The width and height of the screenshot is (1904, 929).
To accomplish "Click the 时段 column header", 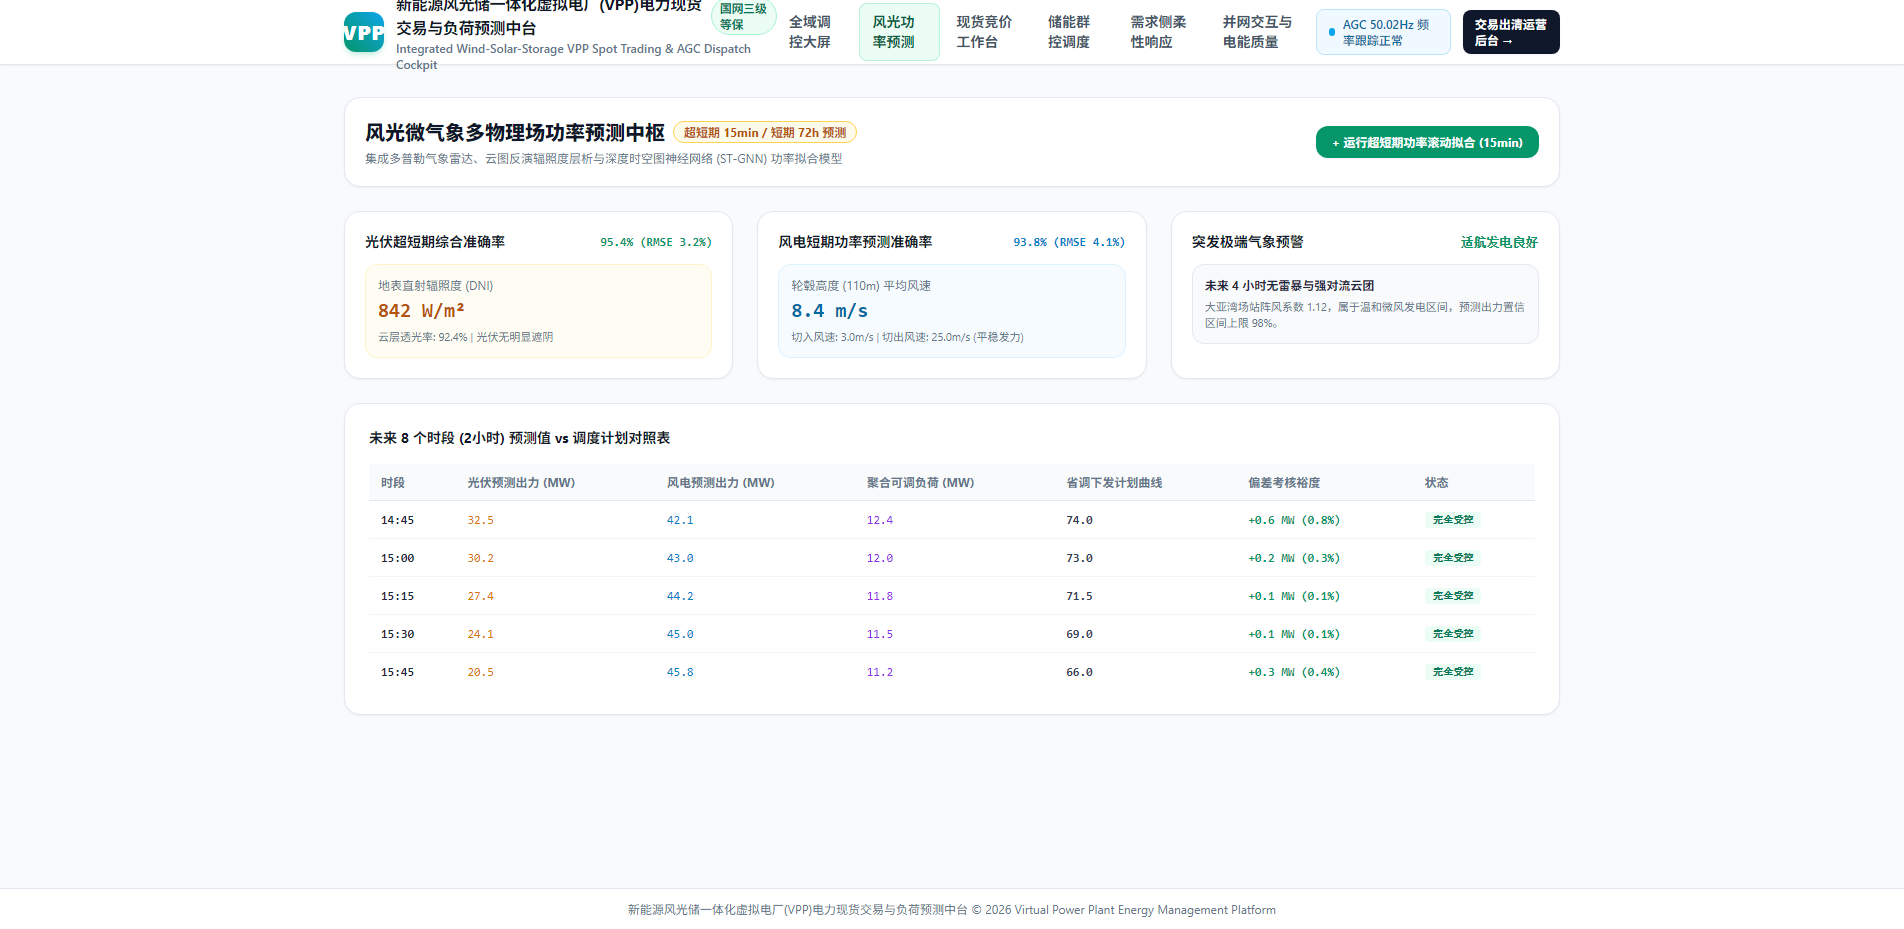I will click(x=393, y=482).
